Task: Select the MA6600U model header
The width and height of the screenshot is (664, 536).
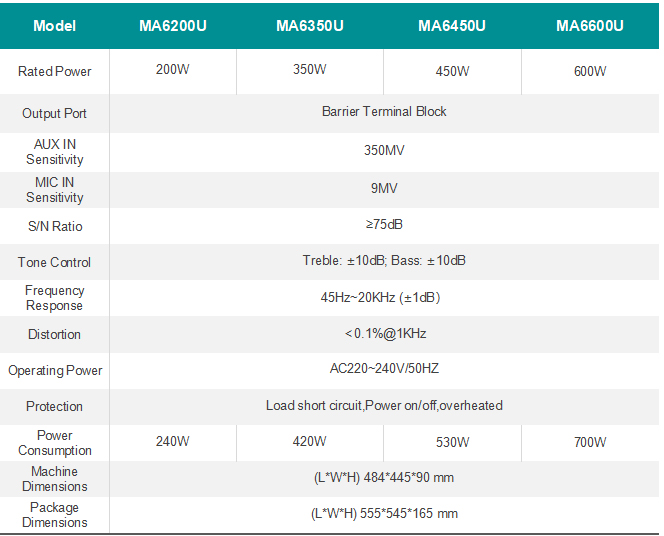Action: coord(589,26)
